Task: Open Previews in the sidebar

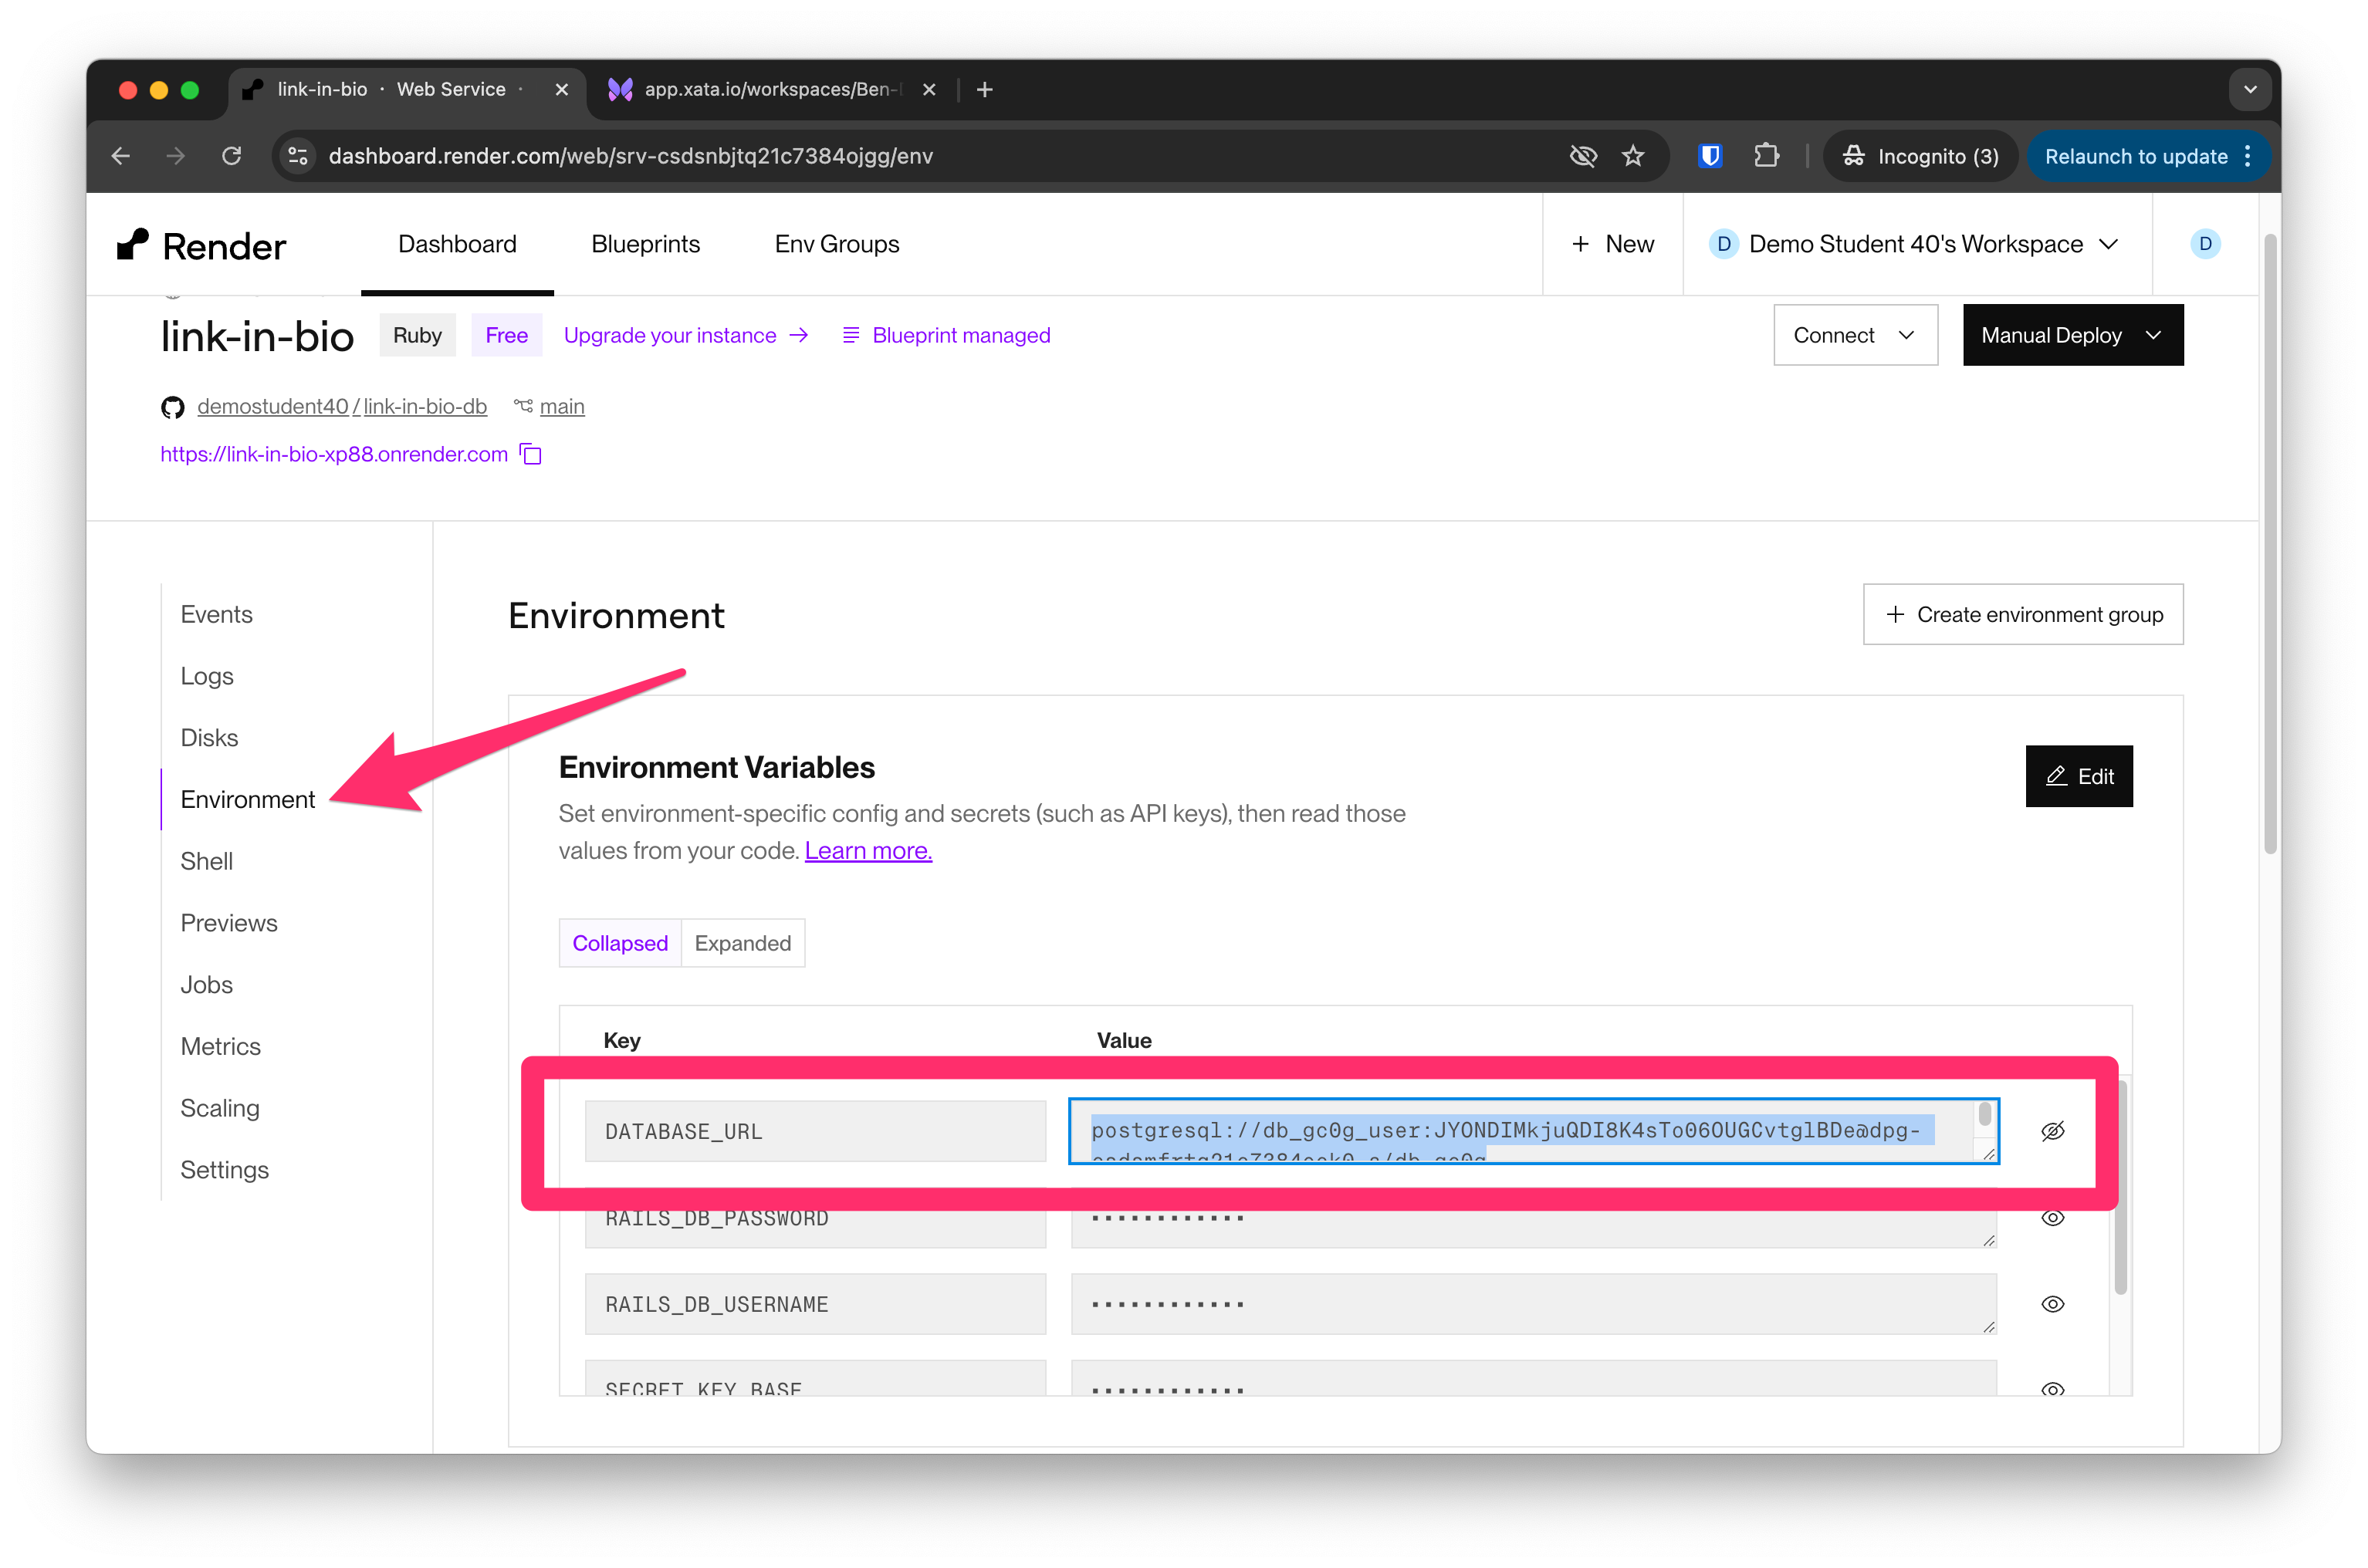Action: pyautogui.click(x=229, y=923)
